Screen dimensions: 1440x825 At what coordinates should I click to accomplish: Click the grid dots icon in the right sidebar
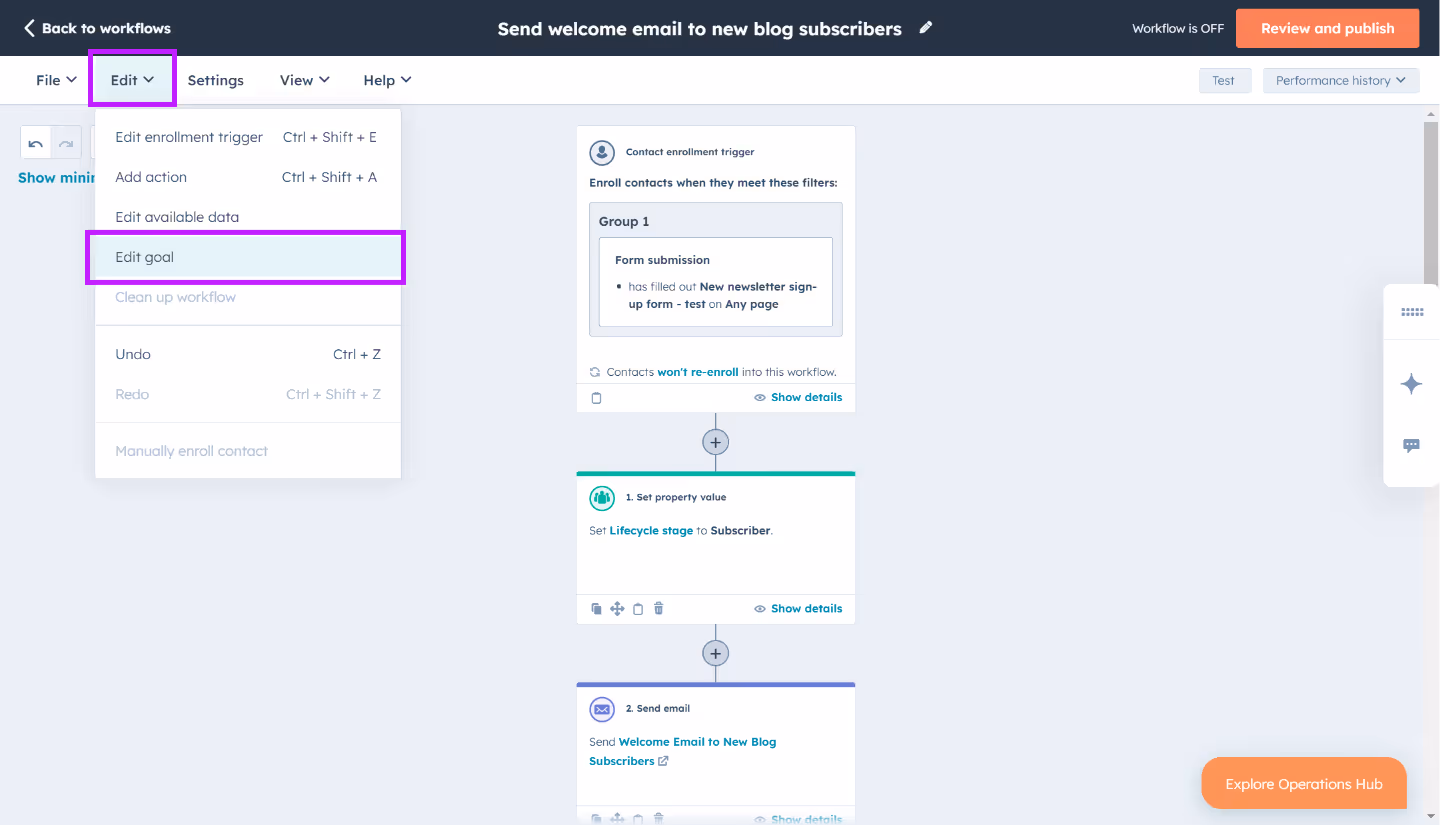tap(1411, 311)
